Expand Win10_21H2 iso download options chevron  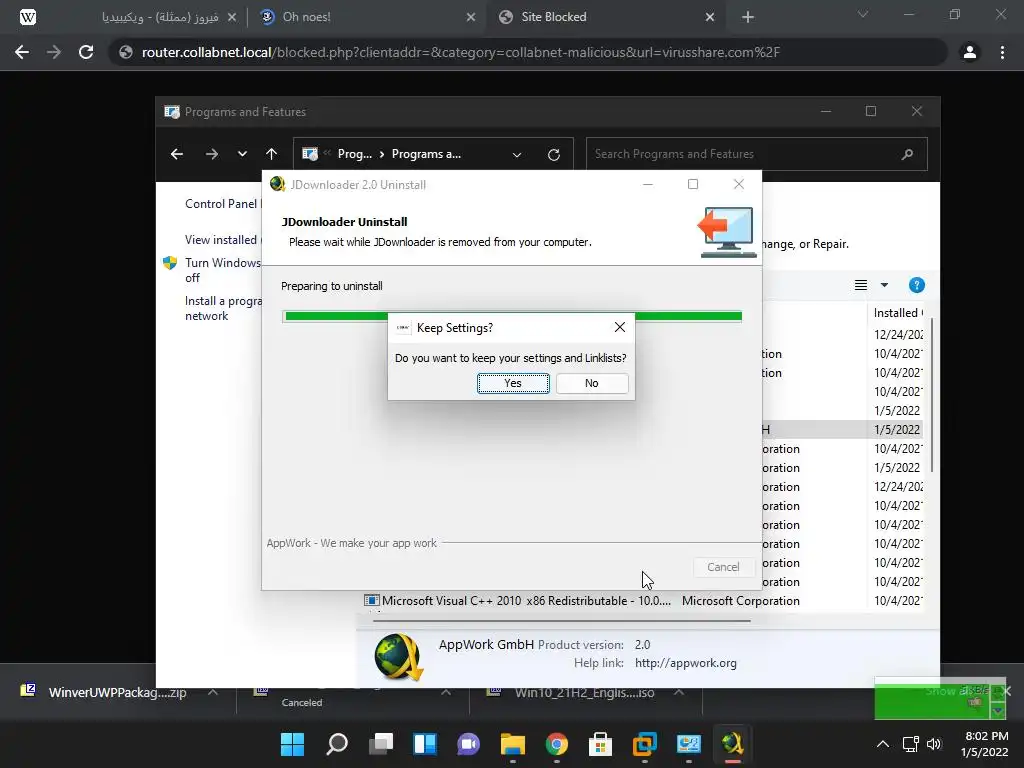679,692
